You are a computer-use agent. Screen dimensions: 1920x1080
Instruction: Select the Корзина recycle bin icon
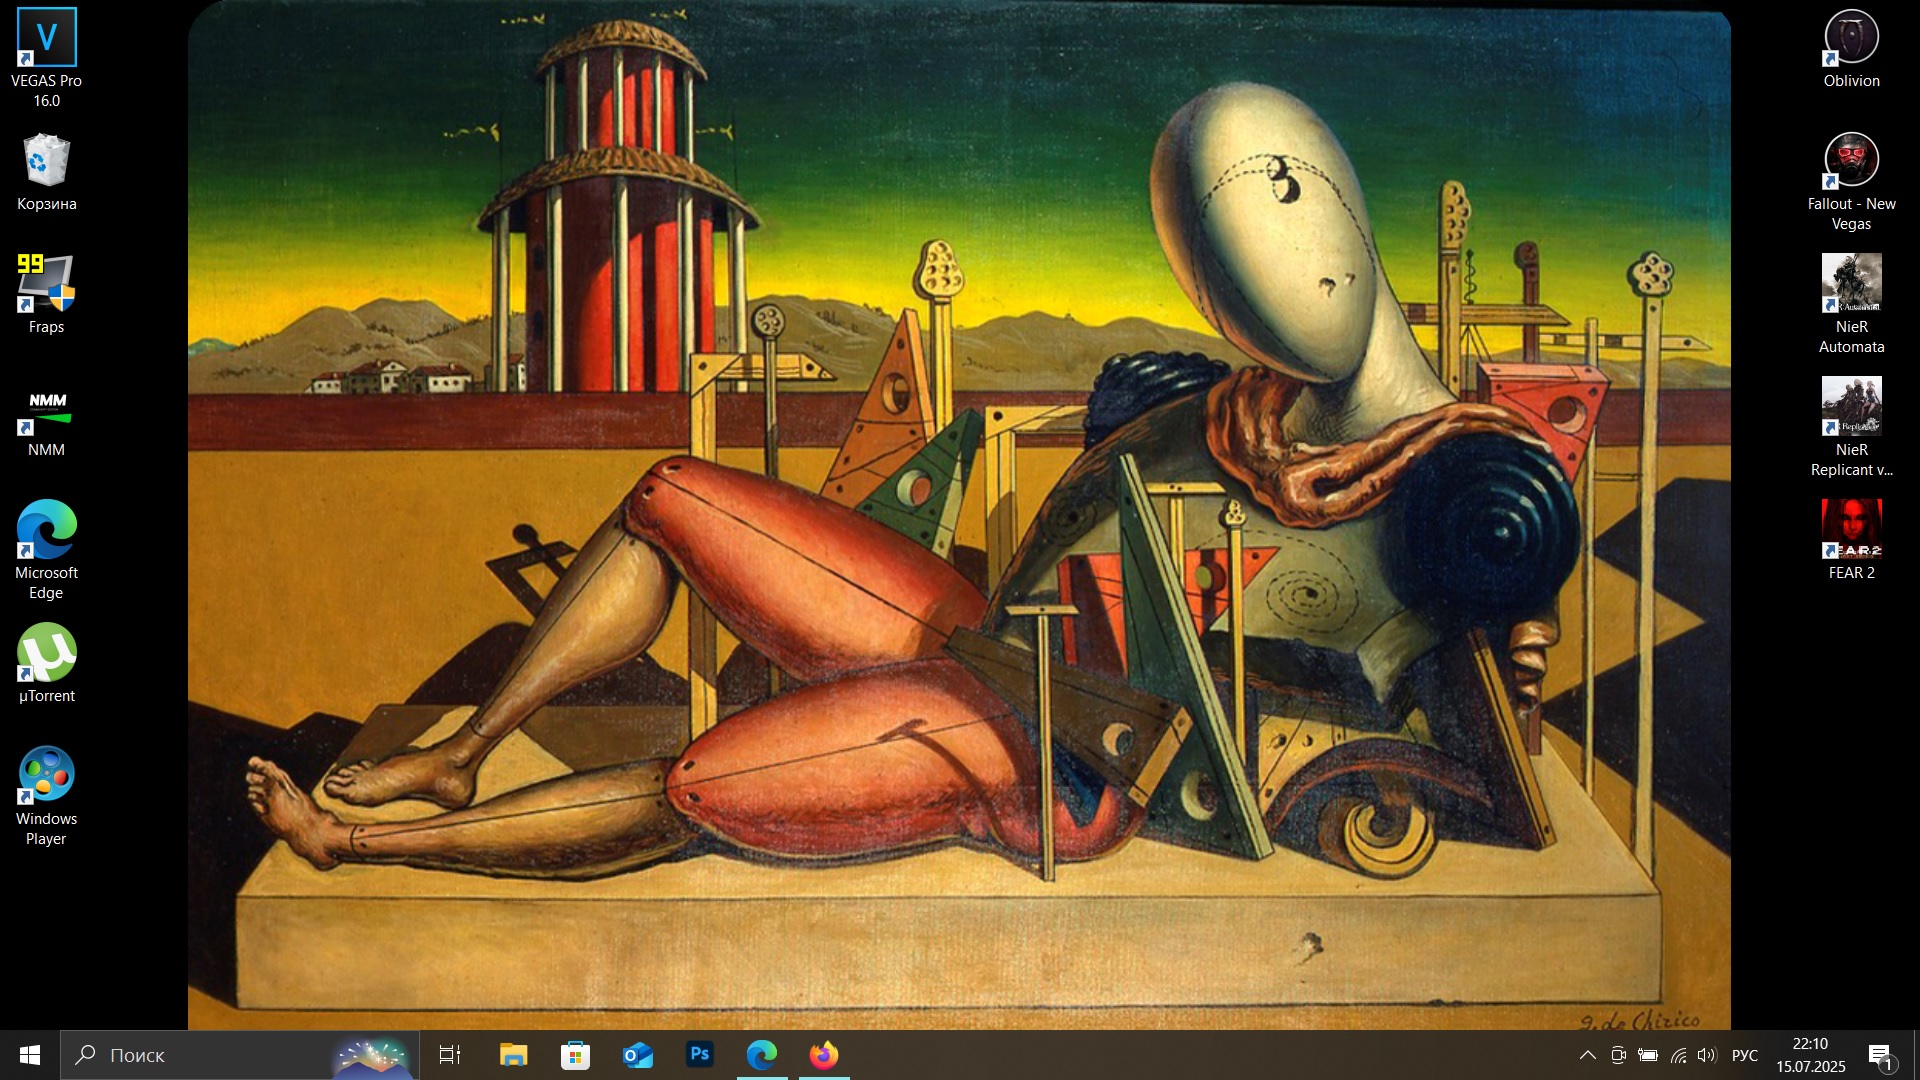(46, 173)
